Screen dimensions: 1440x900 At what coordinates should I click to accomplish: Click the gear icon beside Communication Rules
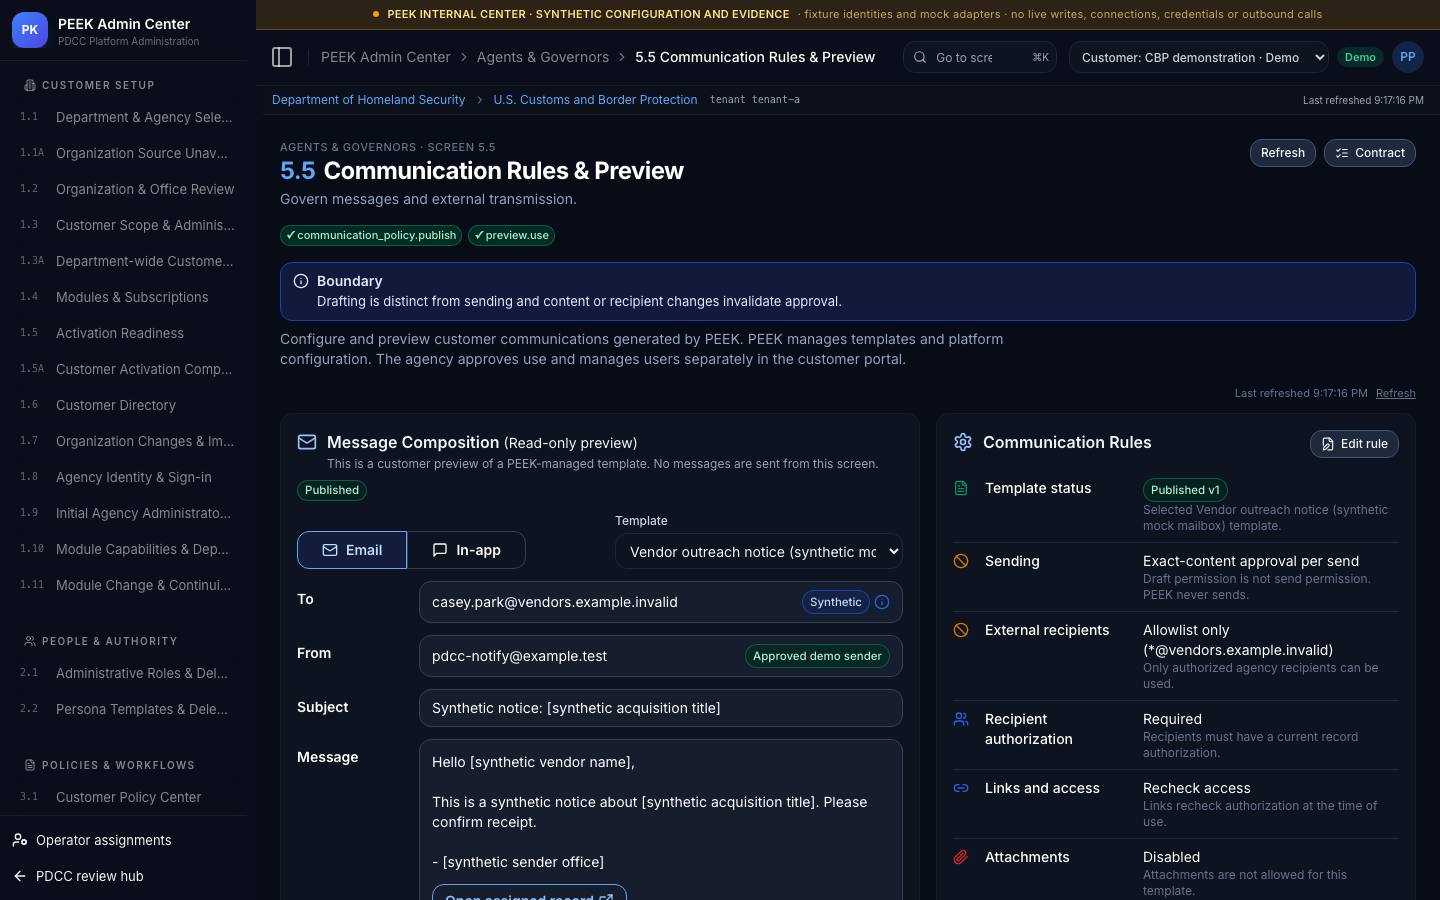click(963, 442)
